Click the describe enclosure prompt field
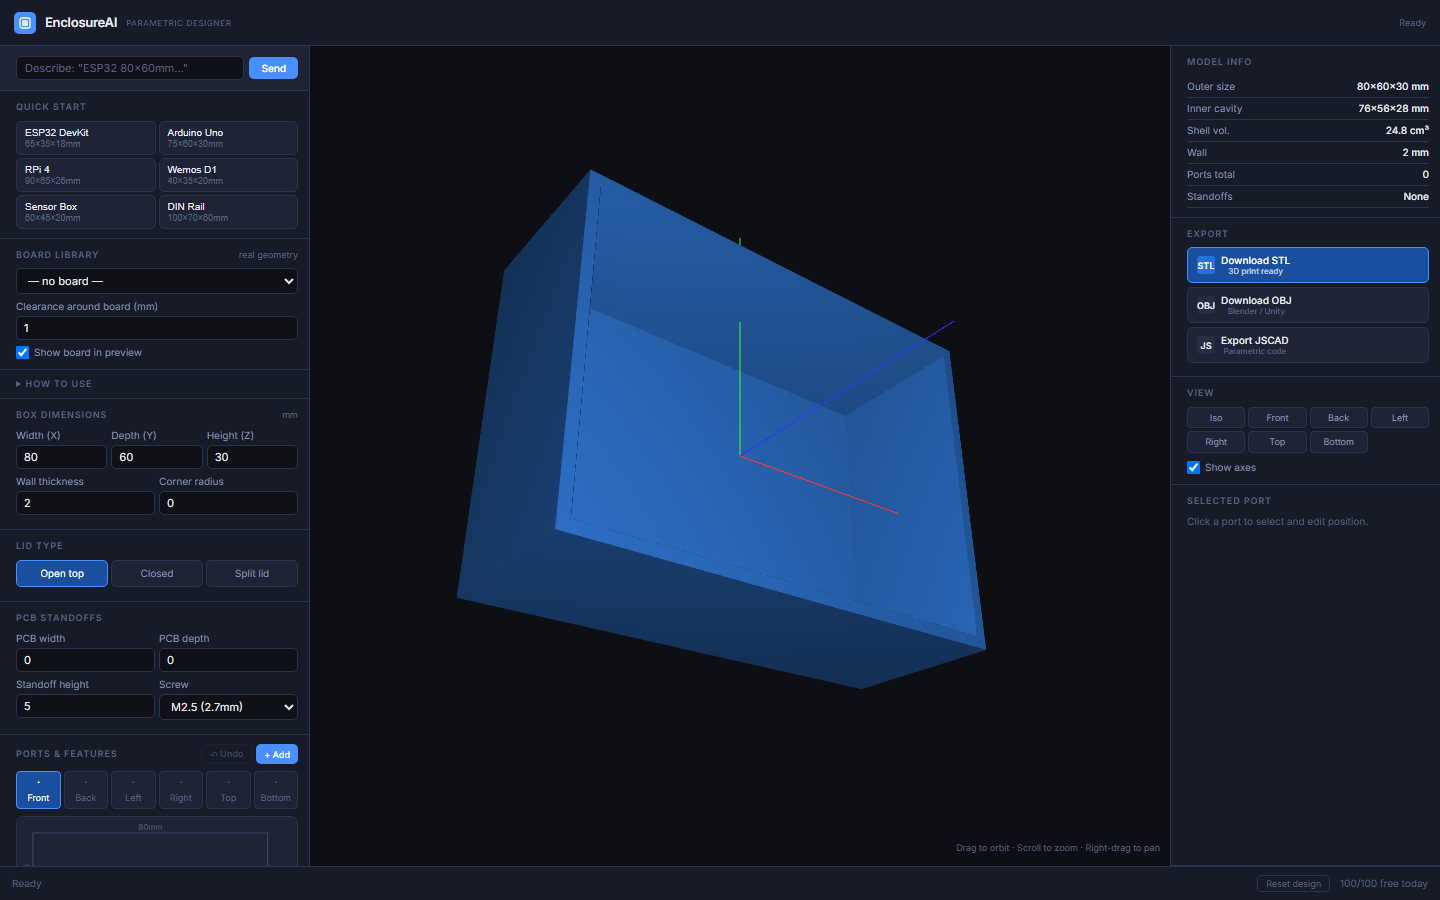The width and height of the screenshot is (1440, 900). click(130, 68)
